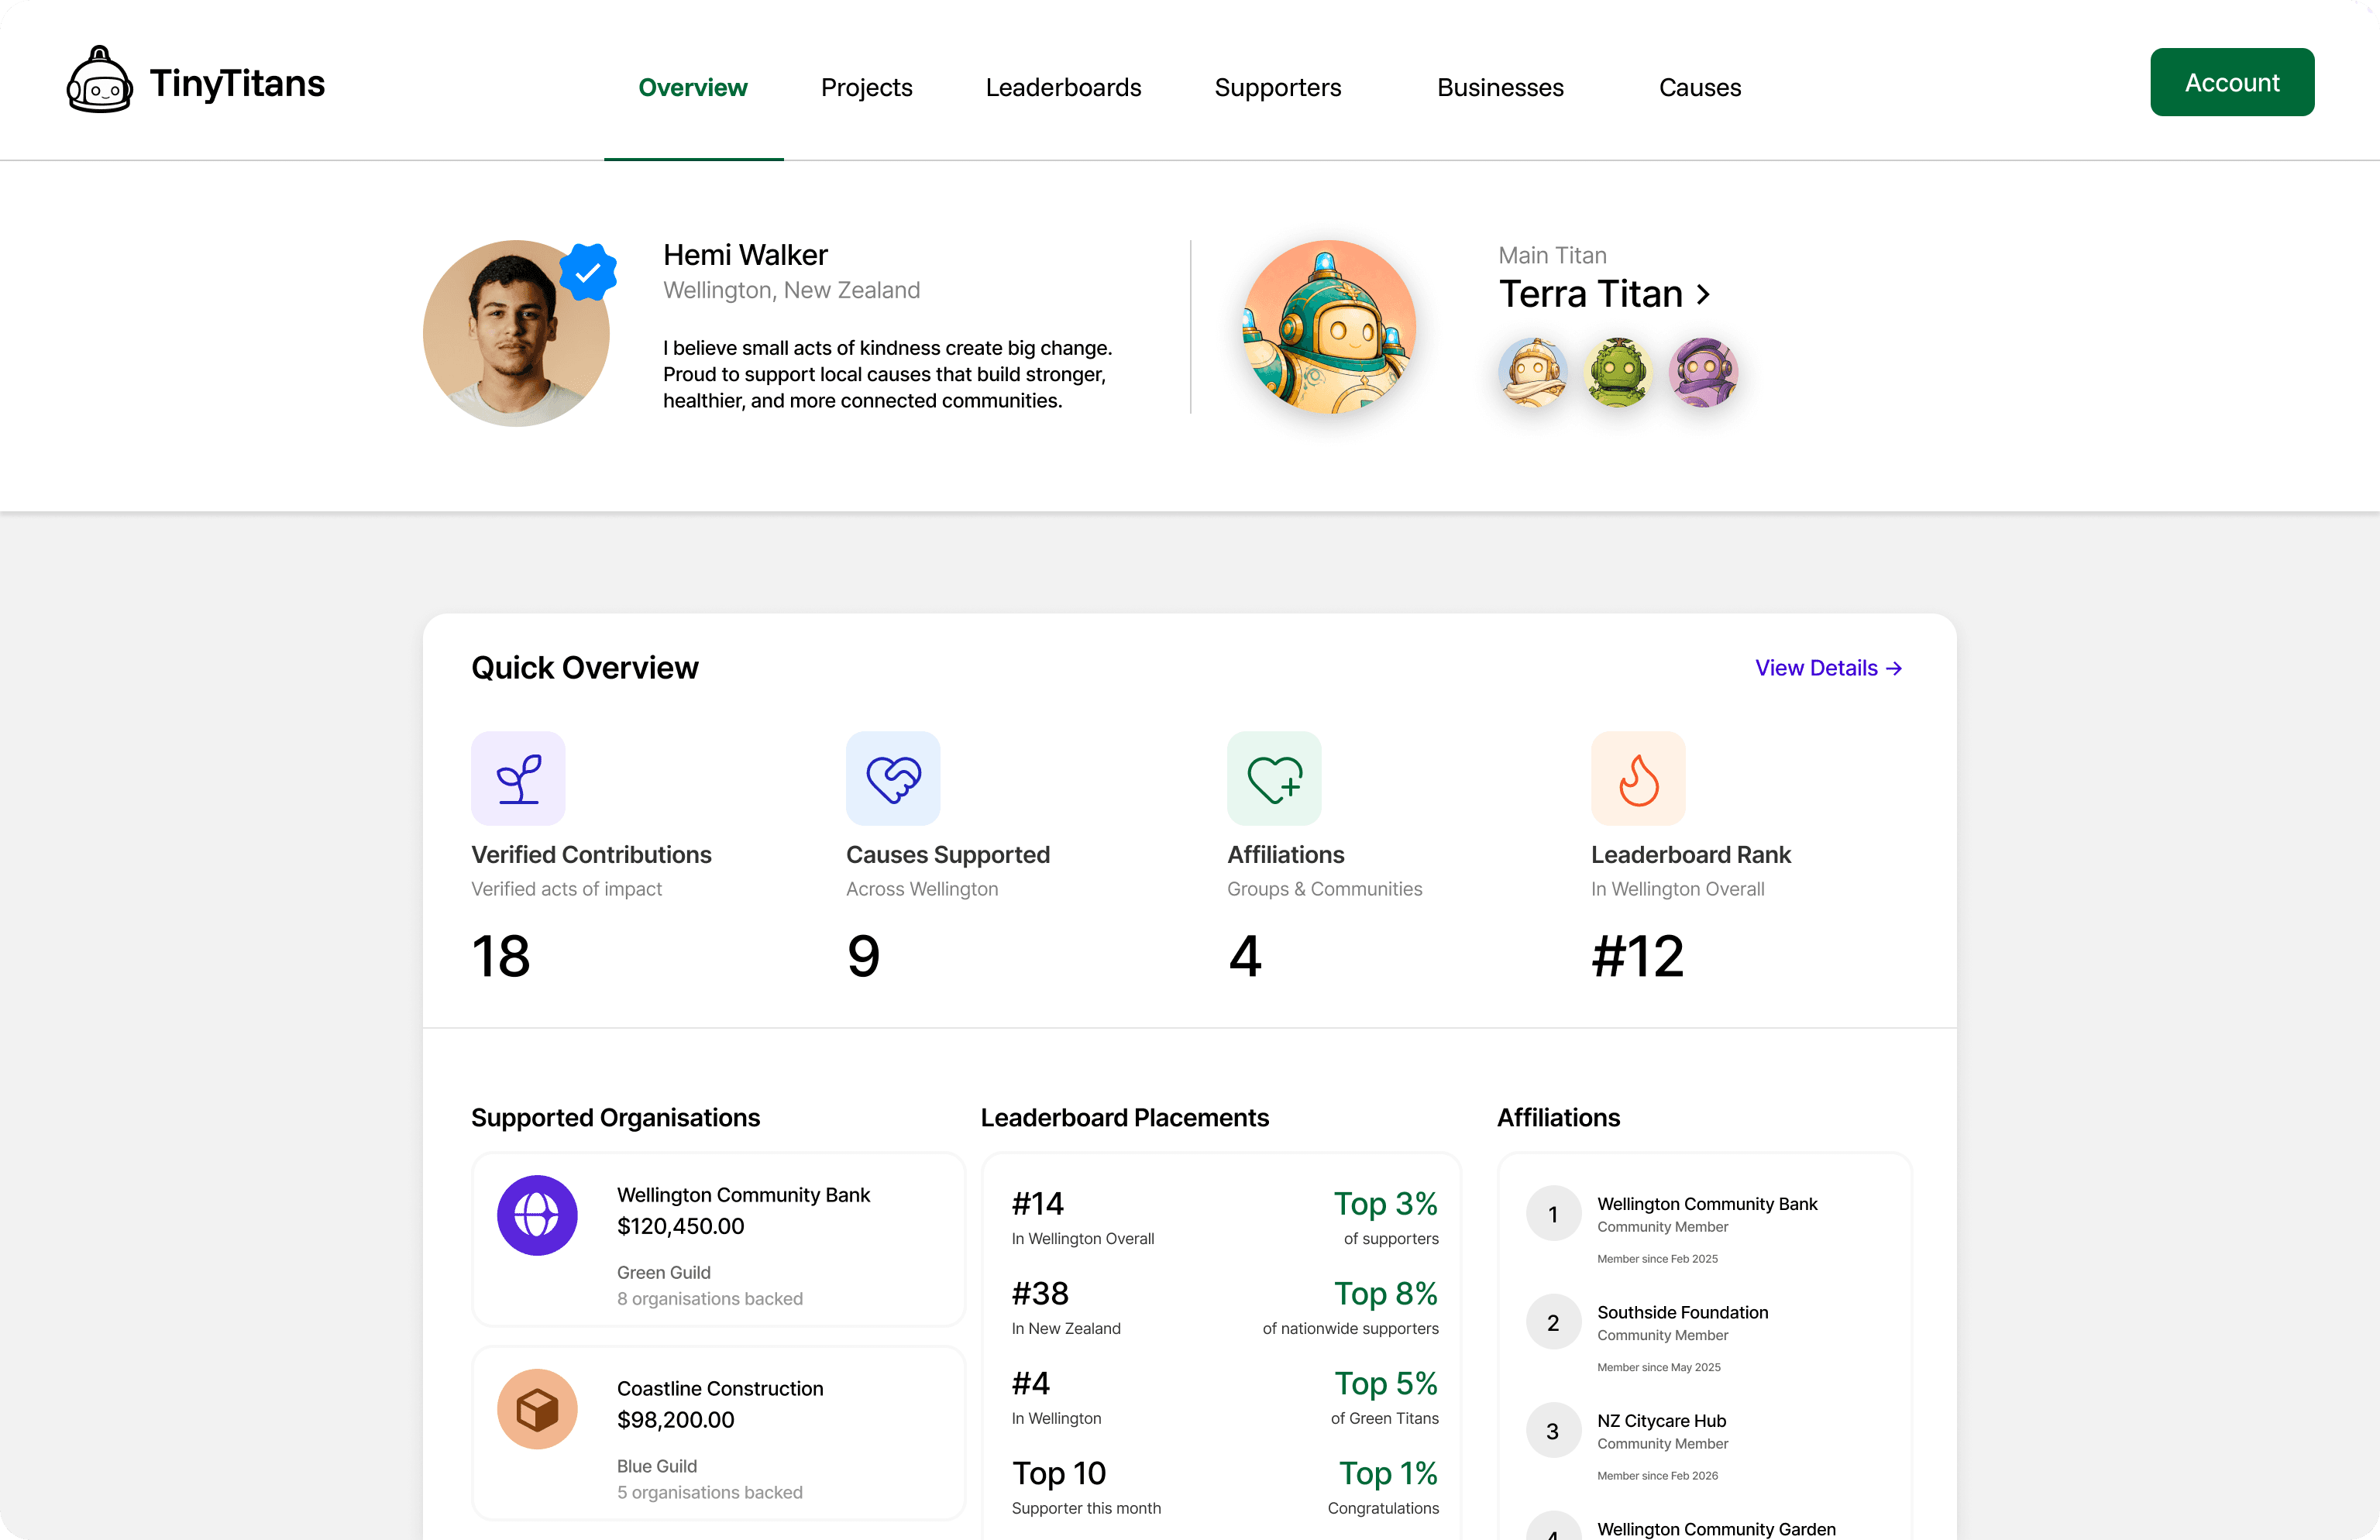Open the Supporters tab
Image resolution: width=2380 pixels, height=1540 pixels.
click(1277, 87)
